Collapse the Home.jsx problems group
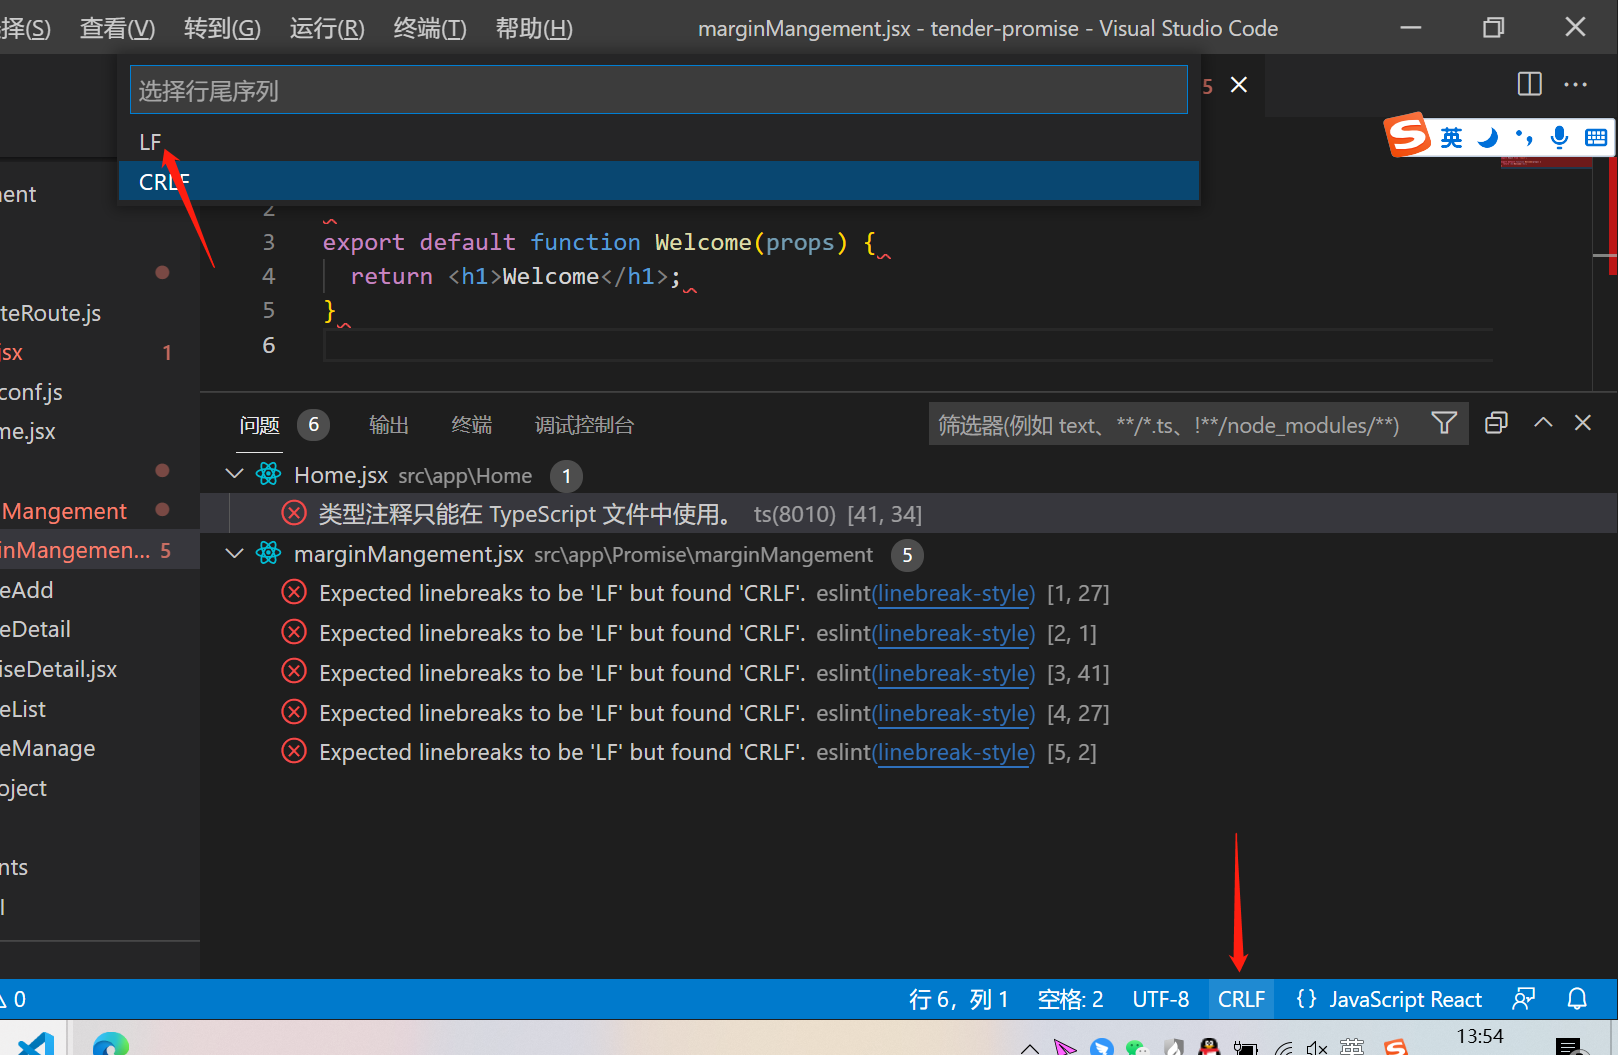1618x1055 pixels. [234, 474]
